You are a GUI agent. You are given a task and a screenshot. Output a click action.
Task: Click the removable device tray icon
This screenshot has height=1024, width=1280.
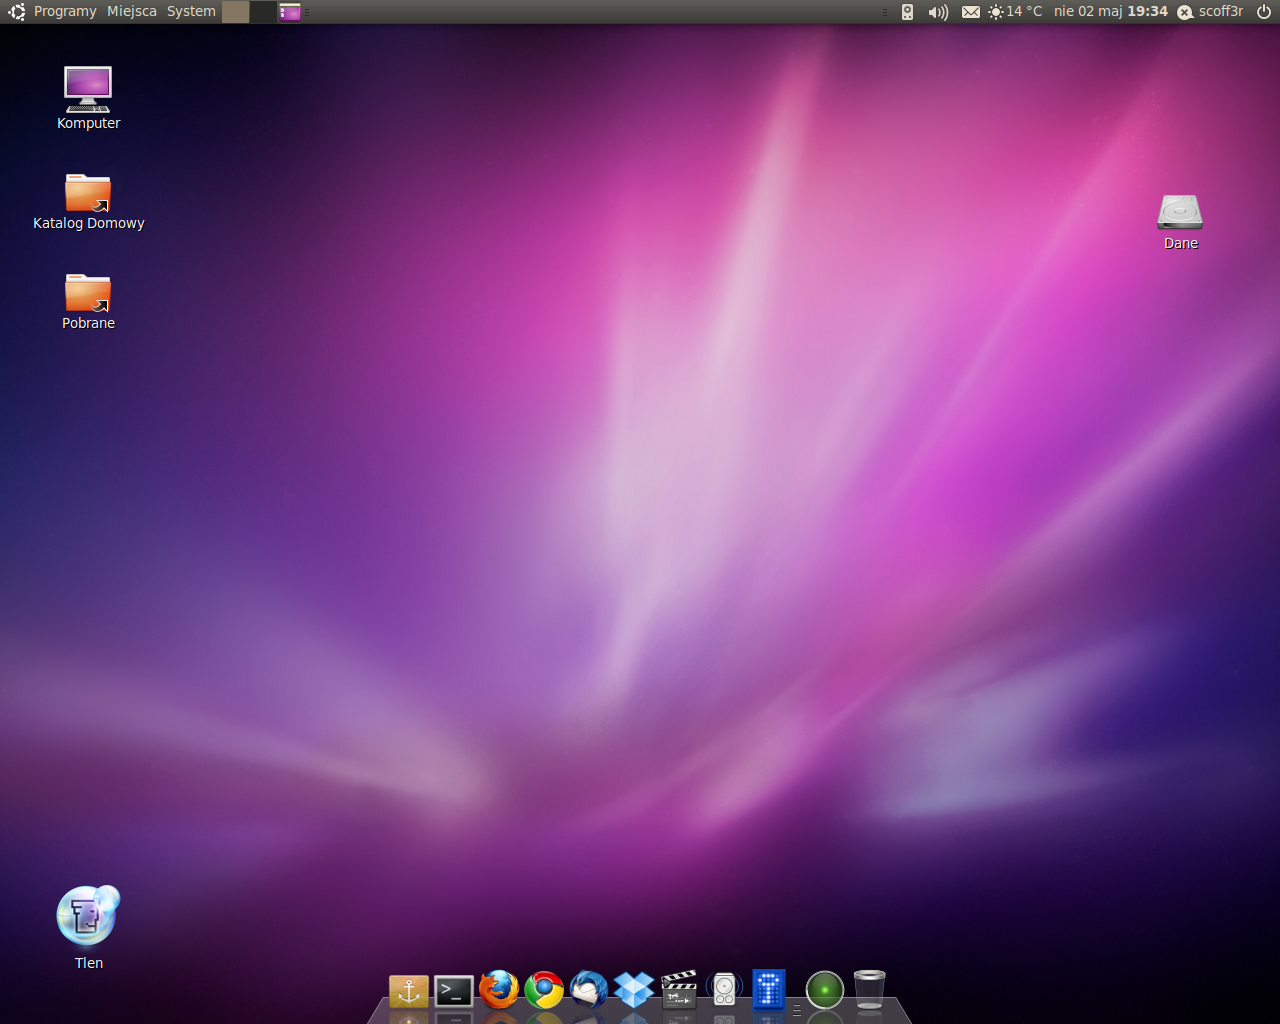coord(907,12)
